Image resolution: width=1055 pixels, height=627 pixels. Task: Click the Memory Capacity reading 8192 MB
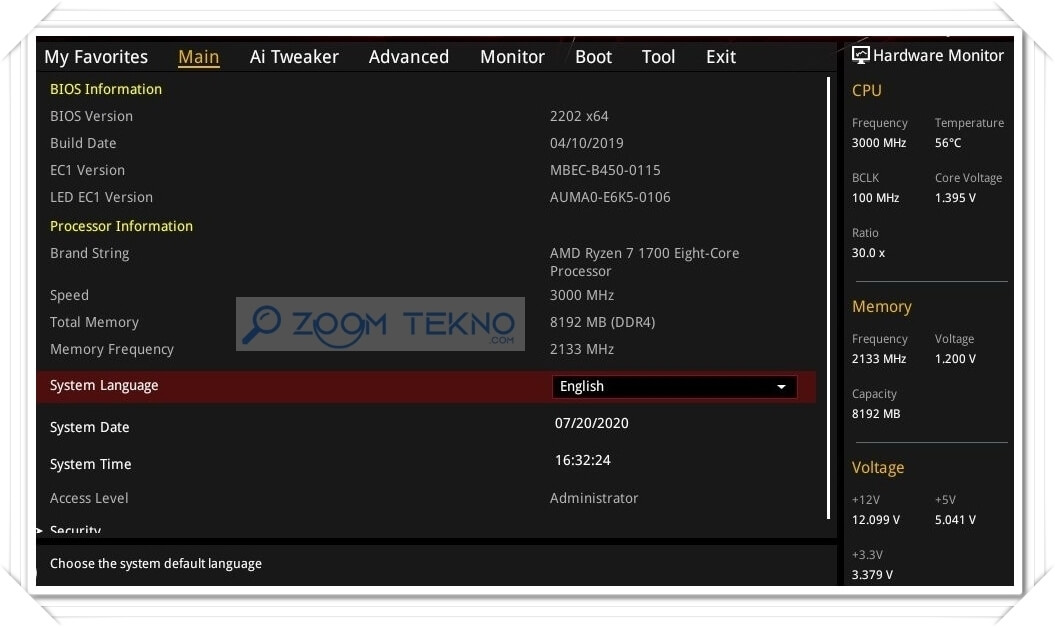pos(875,414)
